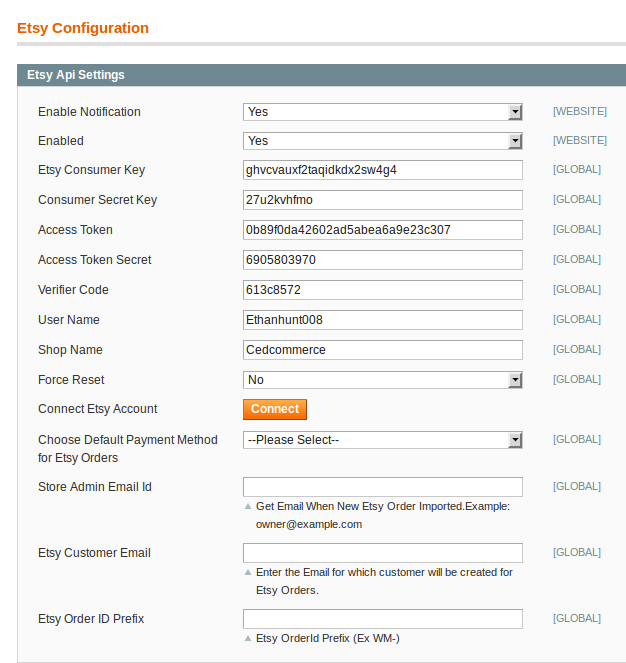
Task: Click the Enable Notification label
Action: [89, 112]
